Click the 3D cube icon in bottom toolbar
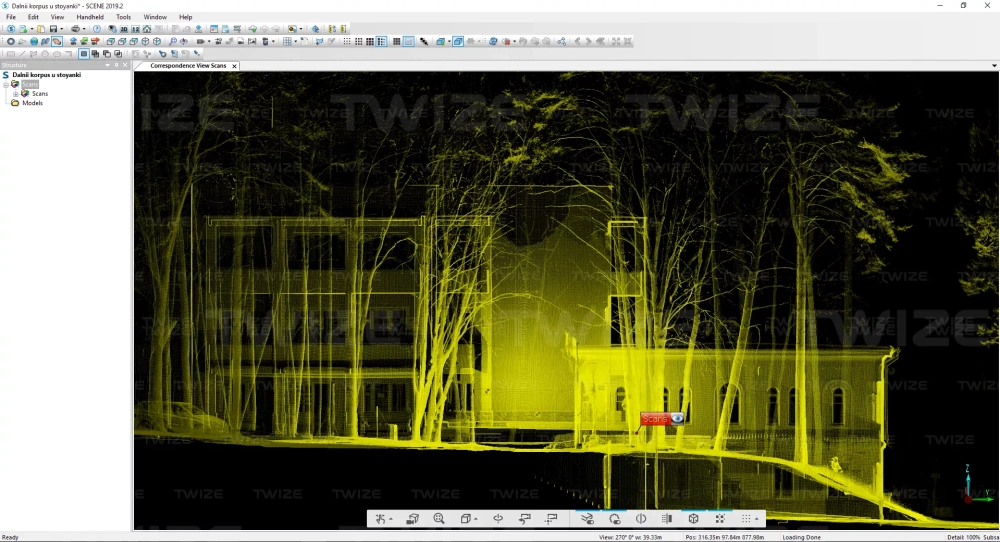This screenshot has height=542, width=1000. coord(693,519)
